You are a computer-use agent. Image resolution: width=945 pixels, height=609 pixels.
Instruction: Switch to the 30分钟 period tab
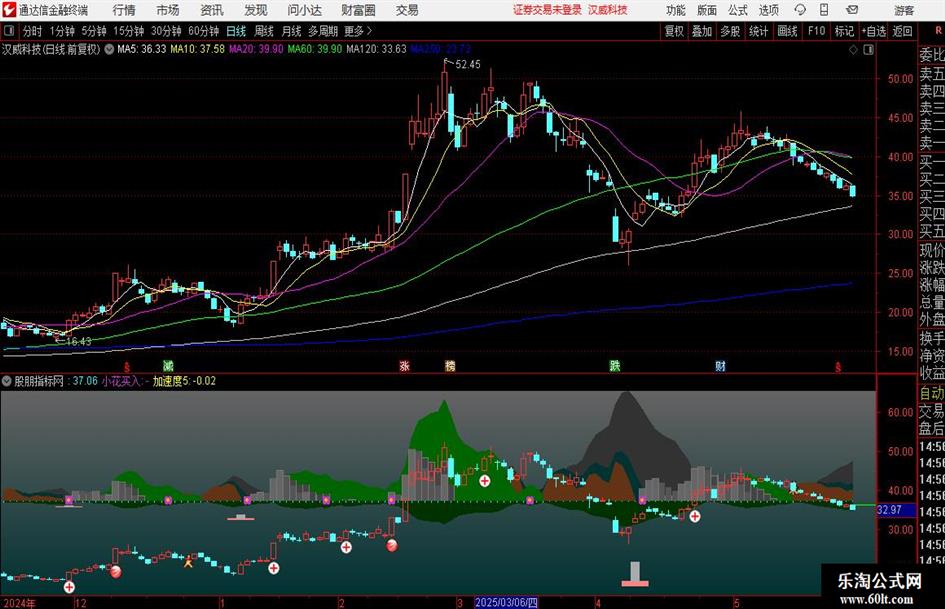166,31
